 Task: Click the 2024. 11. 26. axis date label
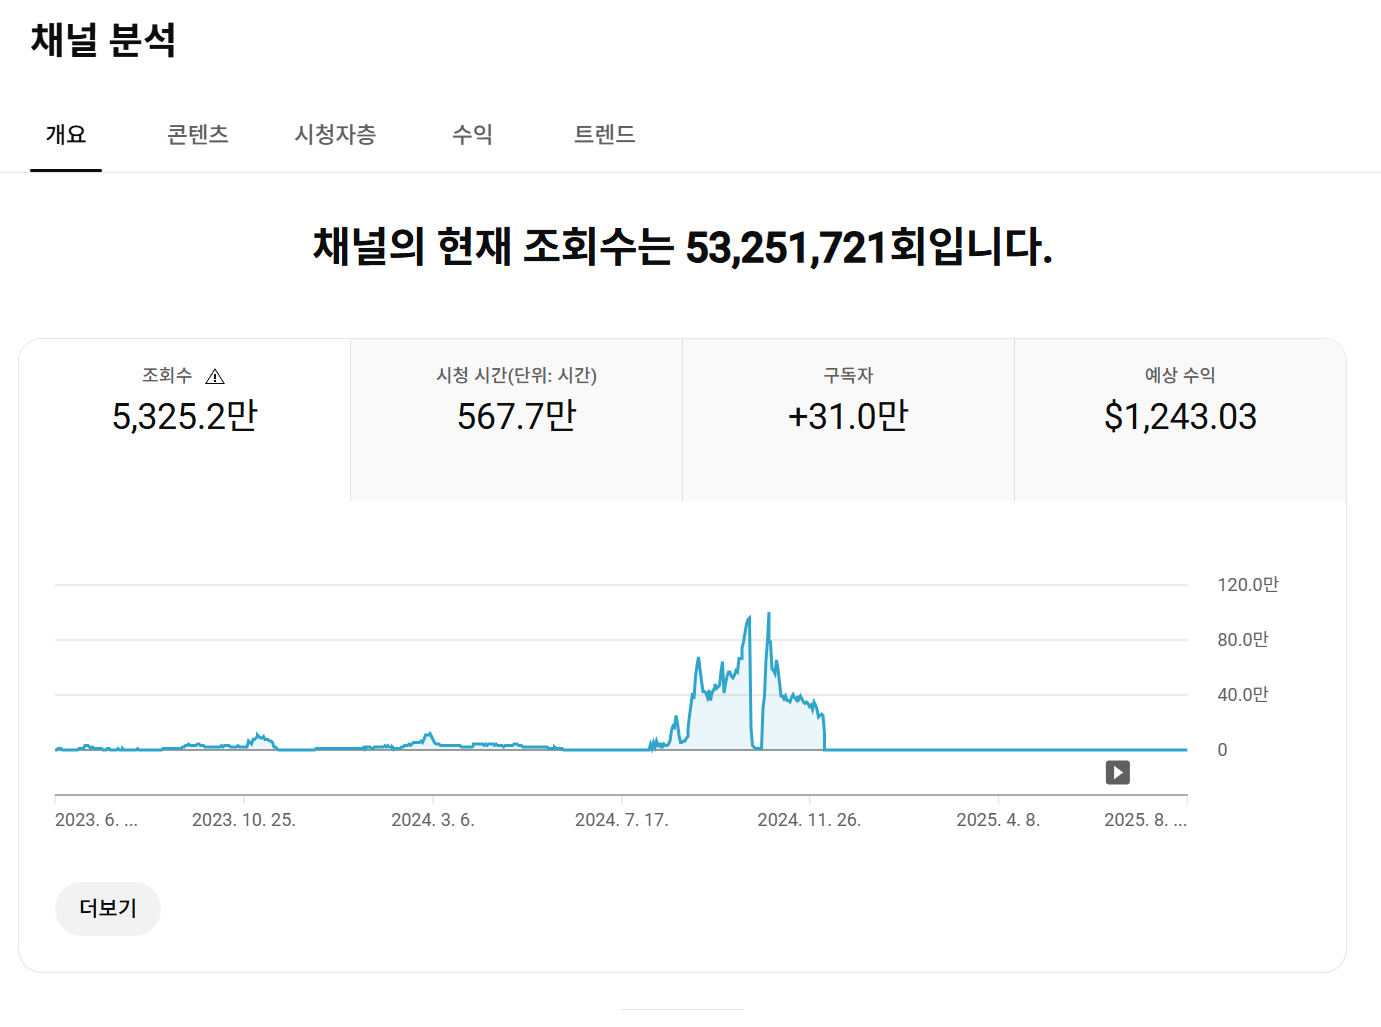(x=809, y=820)
